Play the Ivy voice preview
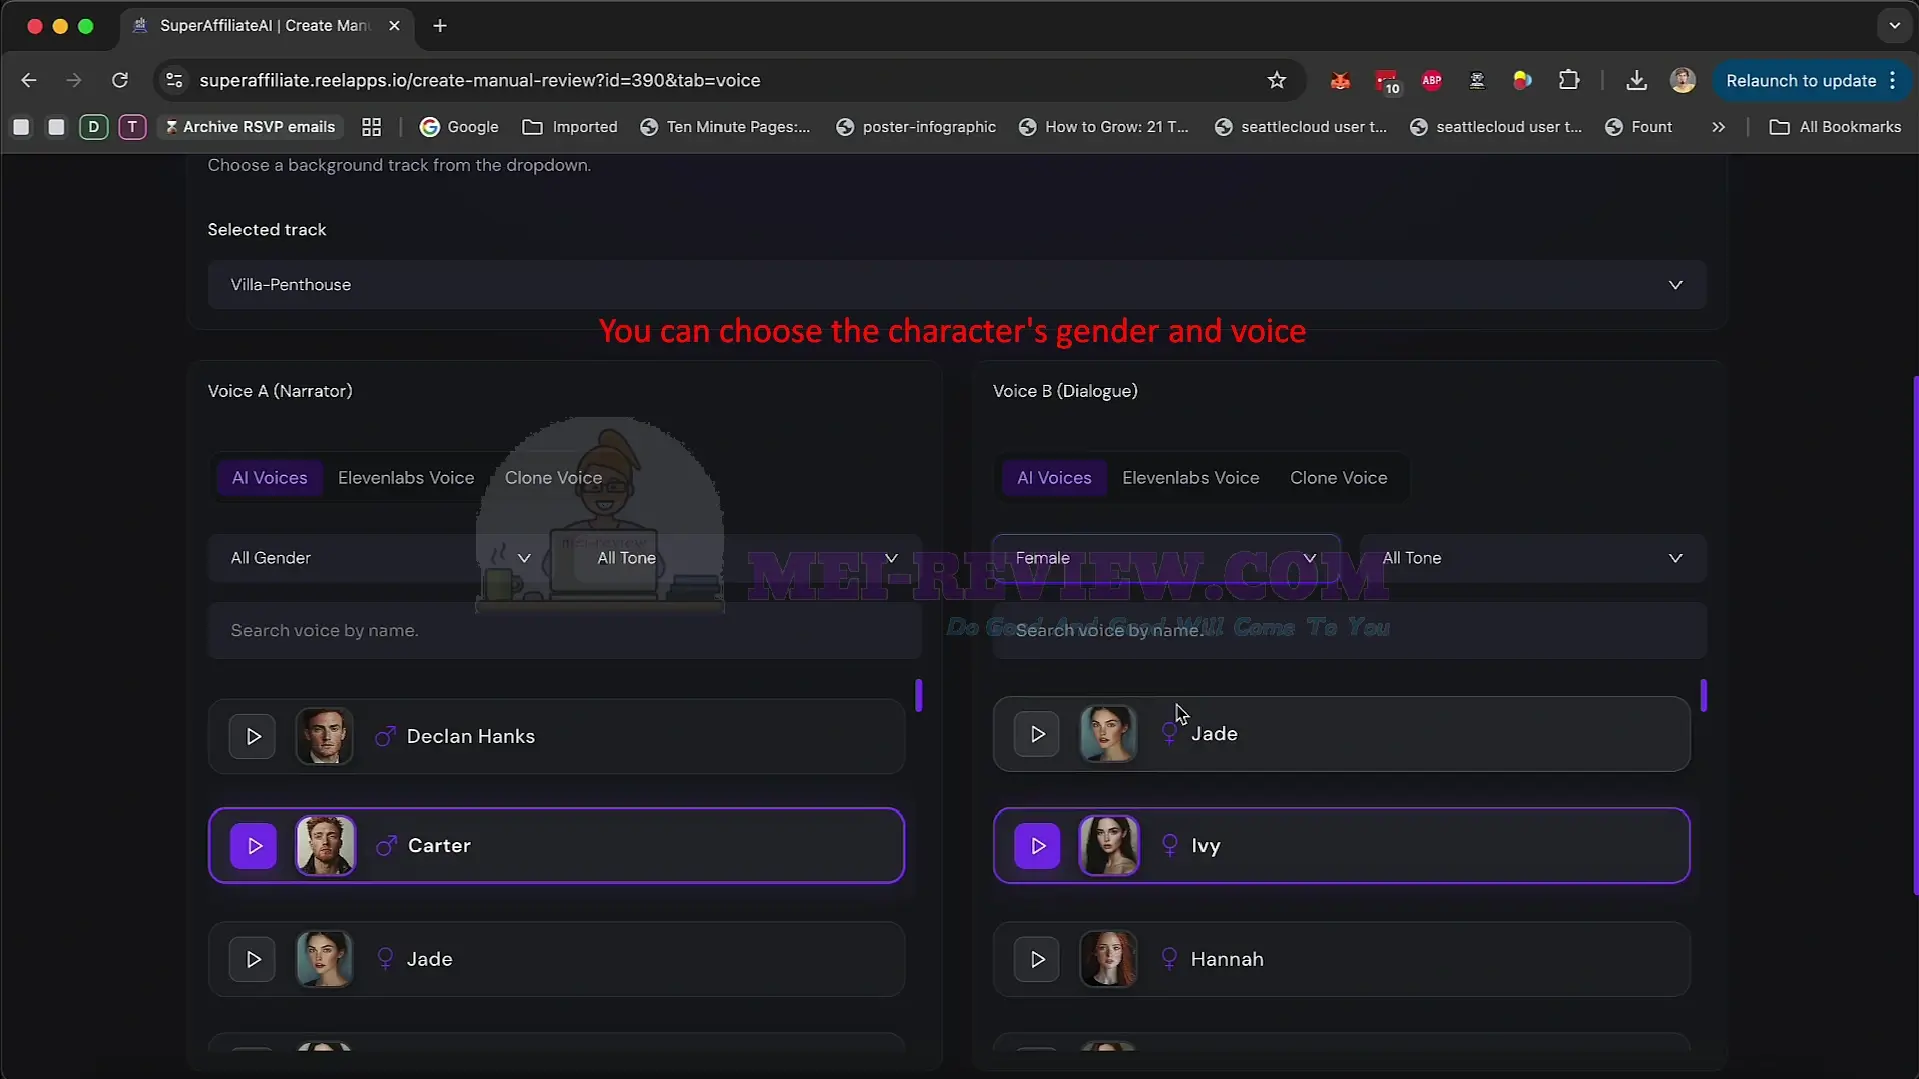Viewport: 1919px width, 1079px height. (1037, 846)
